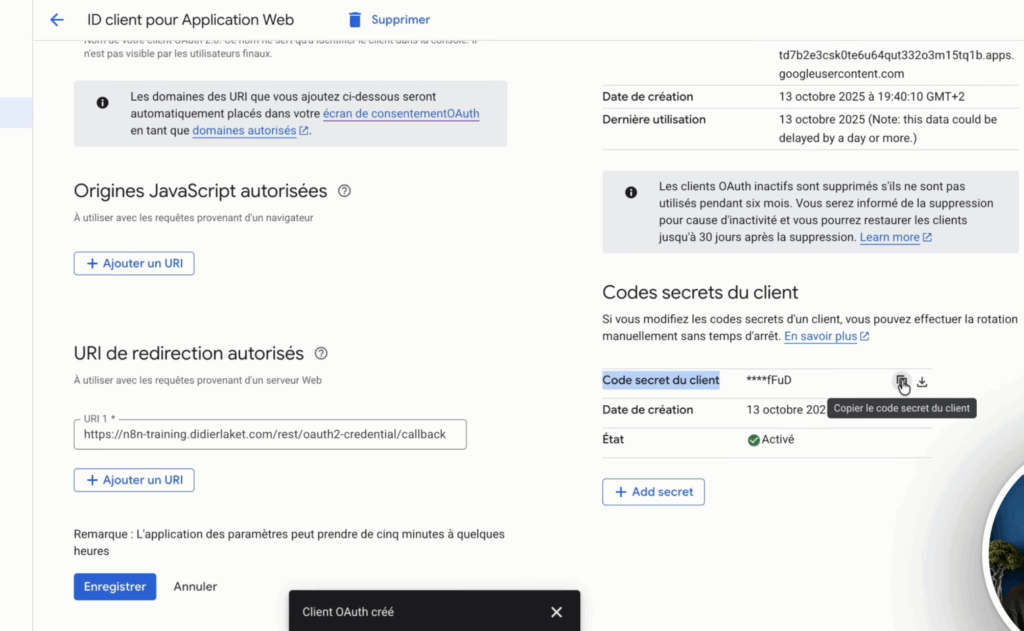The height and width of the screenshot is (631, 1024).
Task: Click Enregistrer to save changes
Action: (114, 586)
